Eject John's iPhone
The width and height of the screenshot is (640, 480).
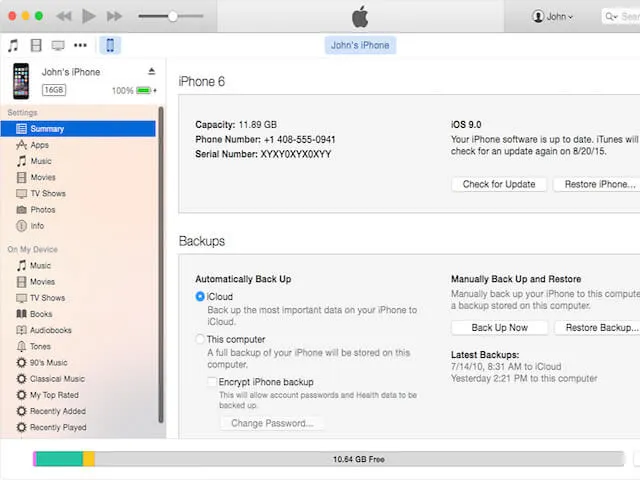151,71
